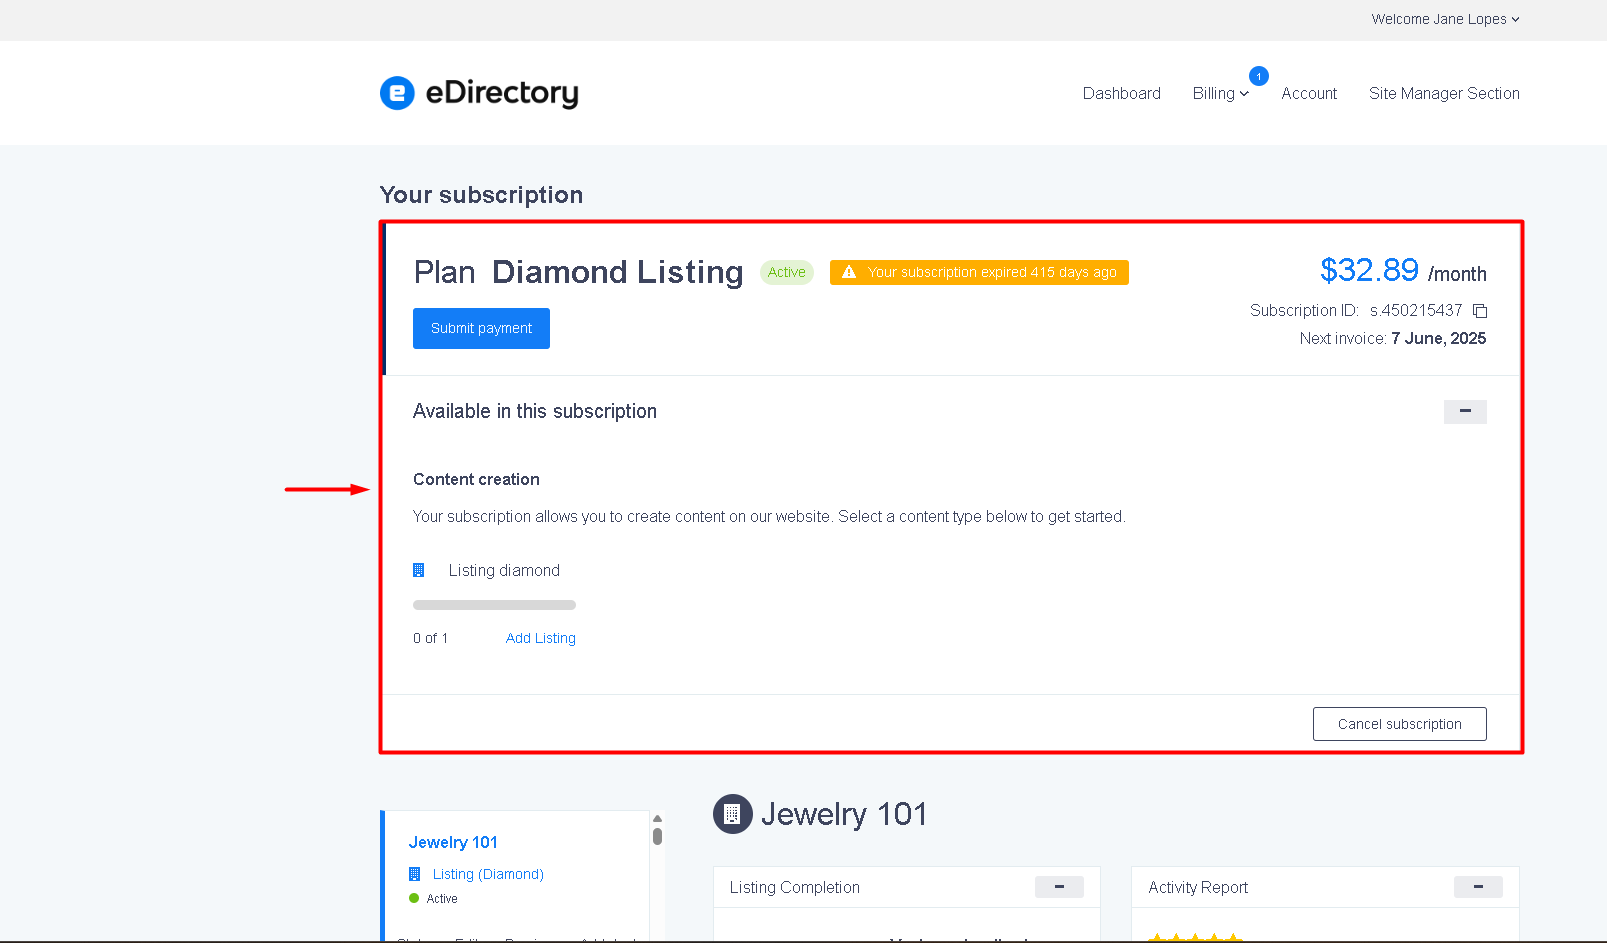This screenshot has width=1607, height=943.
Task: Click the Jewelry 101 round listing icon
Action: pos(732,814)
